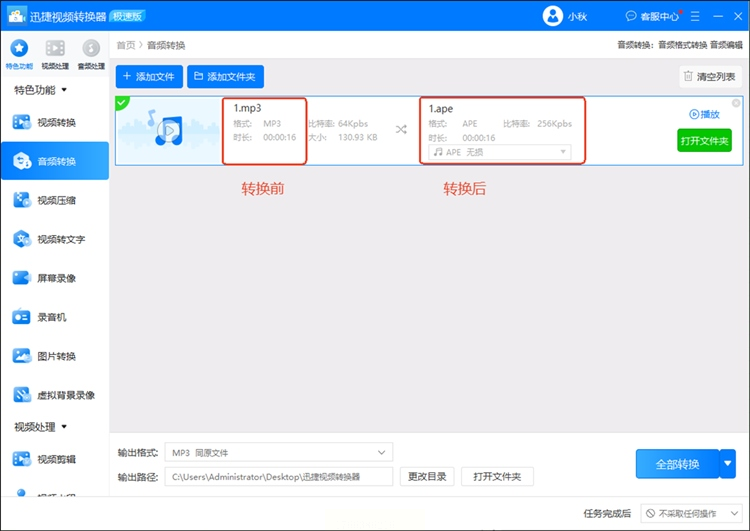
Task: Minimize the converter window
Action: pos(718,16)
